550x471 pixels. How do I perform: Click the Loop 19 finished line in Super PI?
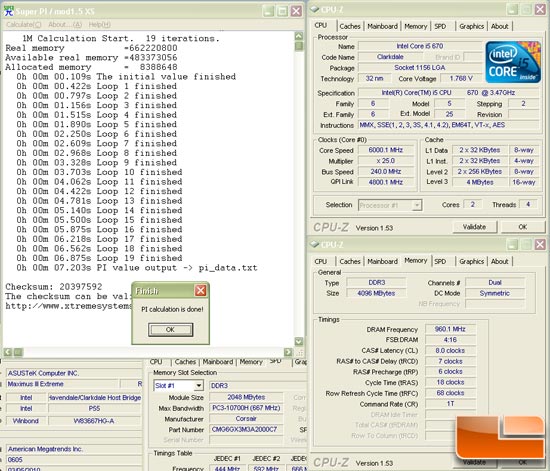(x=99, y=258)
